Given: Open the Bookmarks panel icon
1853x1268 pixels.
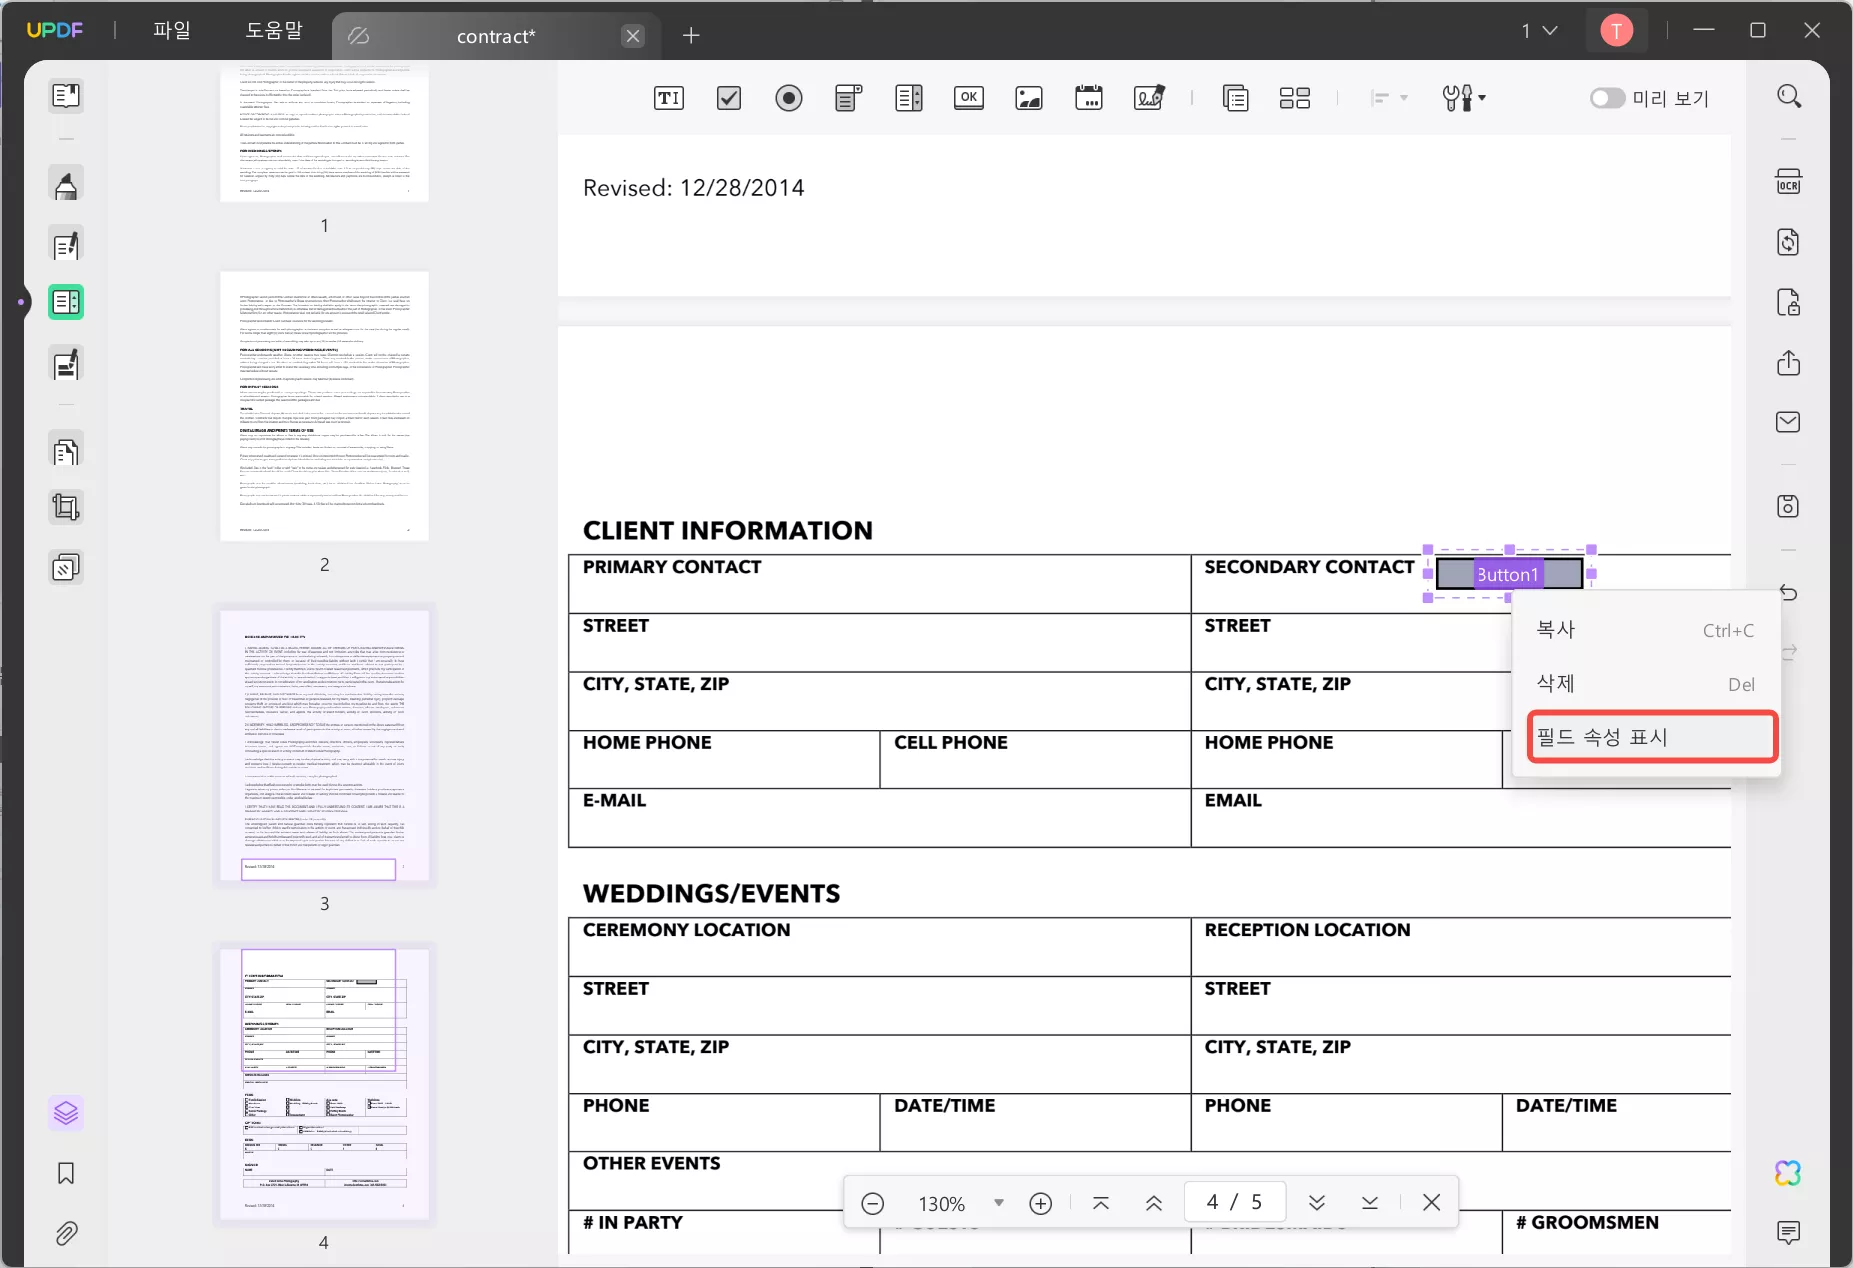Looking at the screenshot, I should 66,1173.
